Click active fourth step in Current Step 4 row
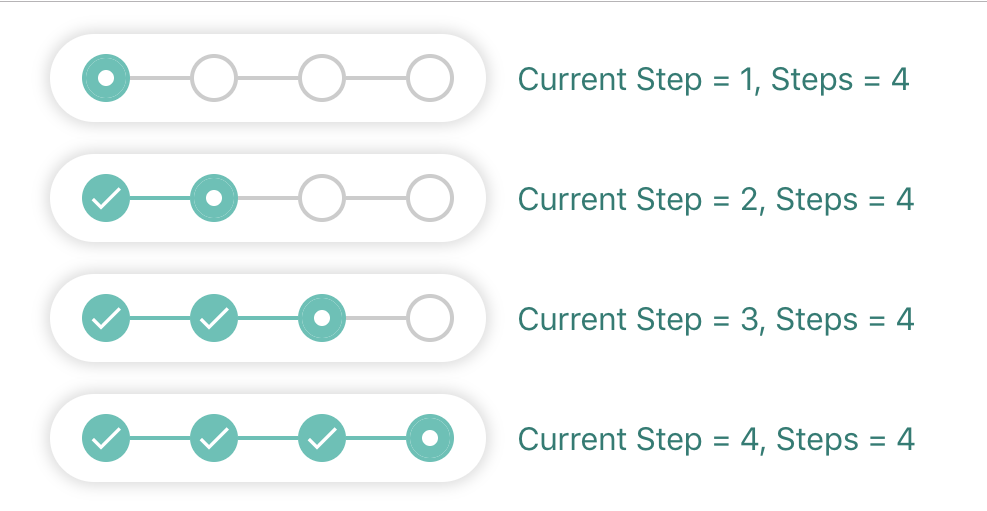Image resolution: width=987 pixels, height=511 pixels. [x=430, y=438]
